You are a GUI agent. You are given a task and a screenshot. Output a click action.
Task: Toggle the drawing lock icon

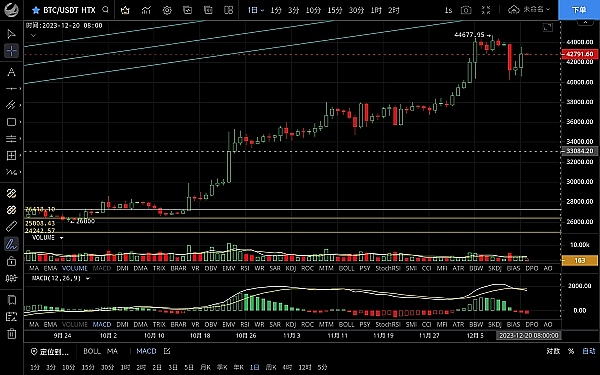coord(11,261)
